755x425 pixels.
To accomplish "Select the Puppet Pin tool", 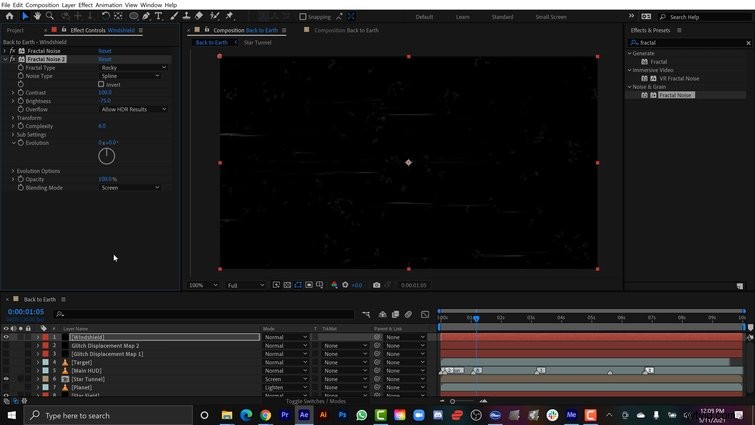I will [x=229, y=16].
